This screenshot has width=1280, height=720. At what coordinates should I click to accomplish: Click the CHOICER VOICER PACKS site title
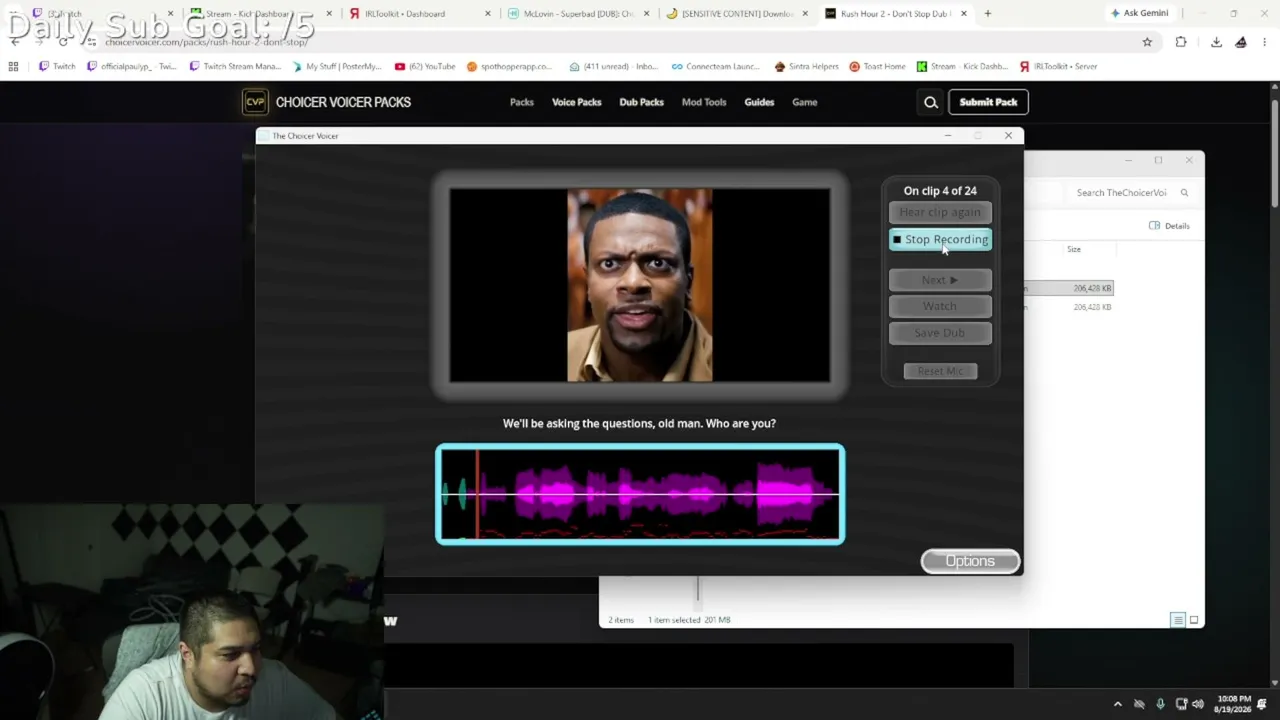(343, 102)
